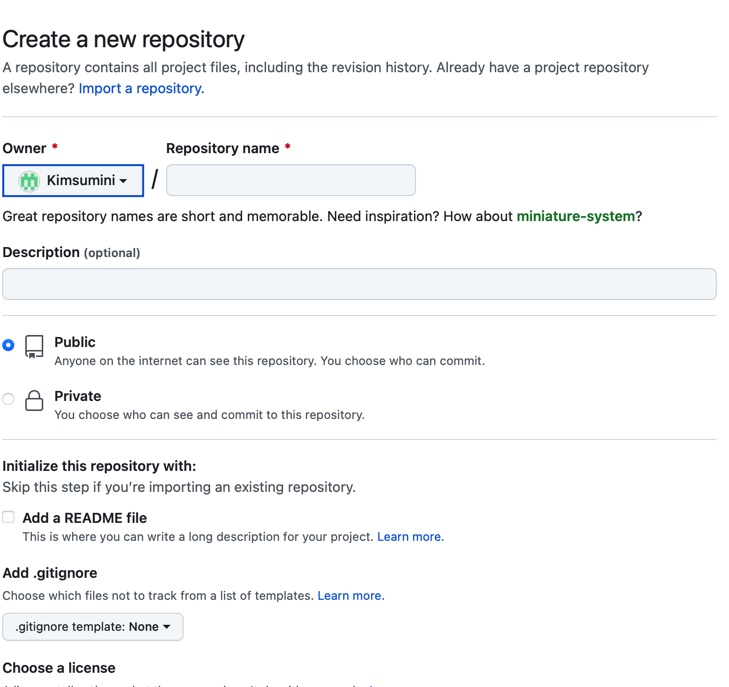Click the 'Choose a license' heading
729x687 pixels.
click(59, 668)
